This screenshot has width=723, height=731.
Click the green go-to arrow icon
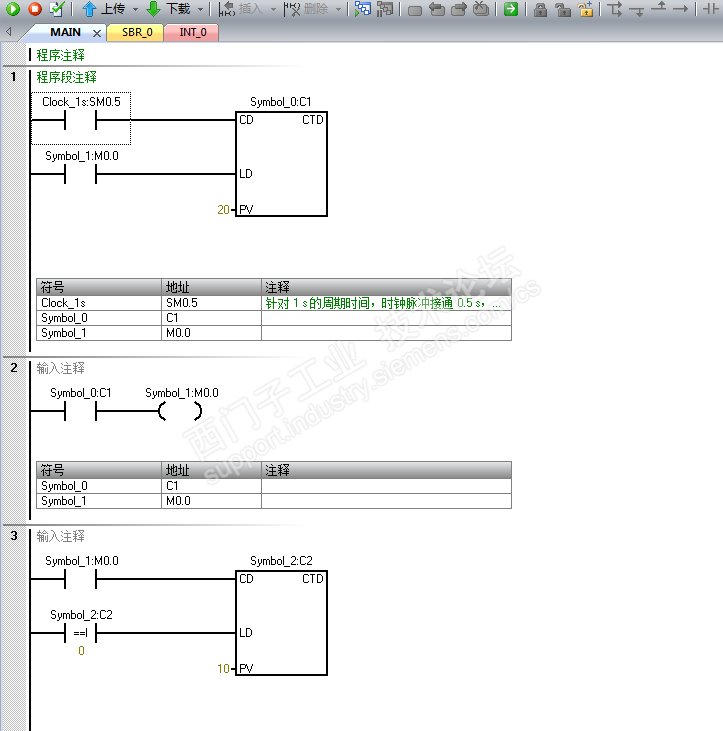(x=511, y=9)
